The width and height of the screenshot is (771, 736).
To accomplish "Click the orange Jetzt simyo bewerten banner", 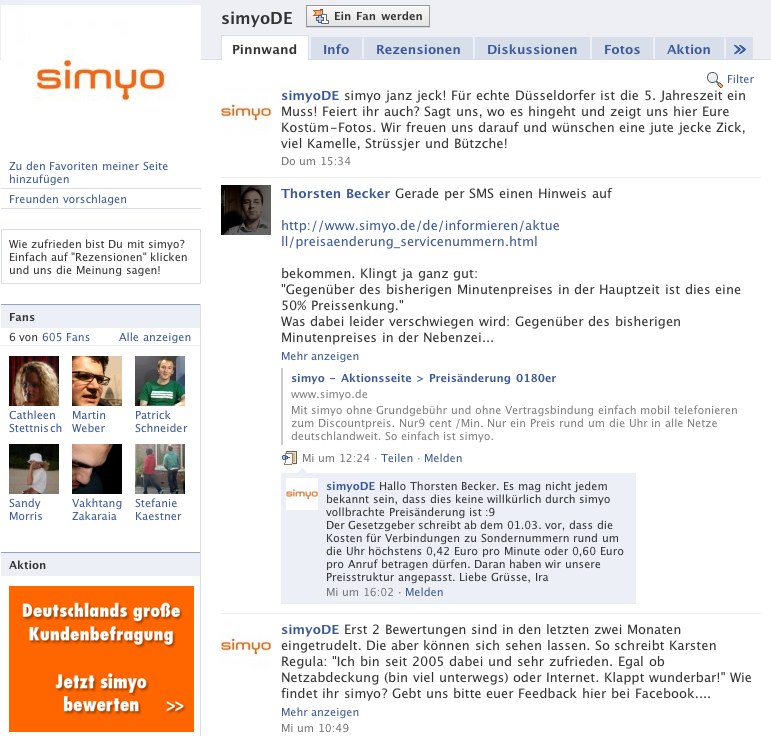I will pos(101,658).
